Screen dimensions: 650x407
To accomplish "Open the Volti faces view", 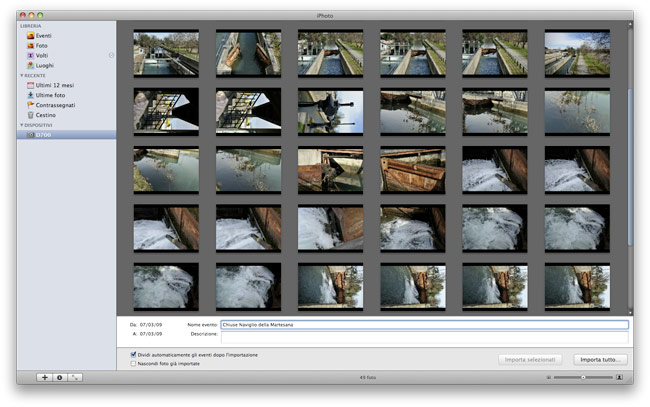I will click(x=37, y=55).
